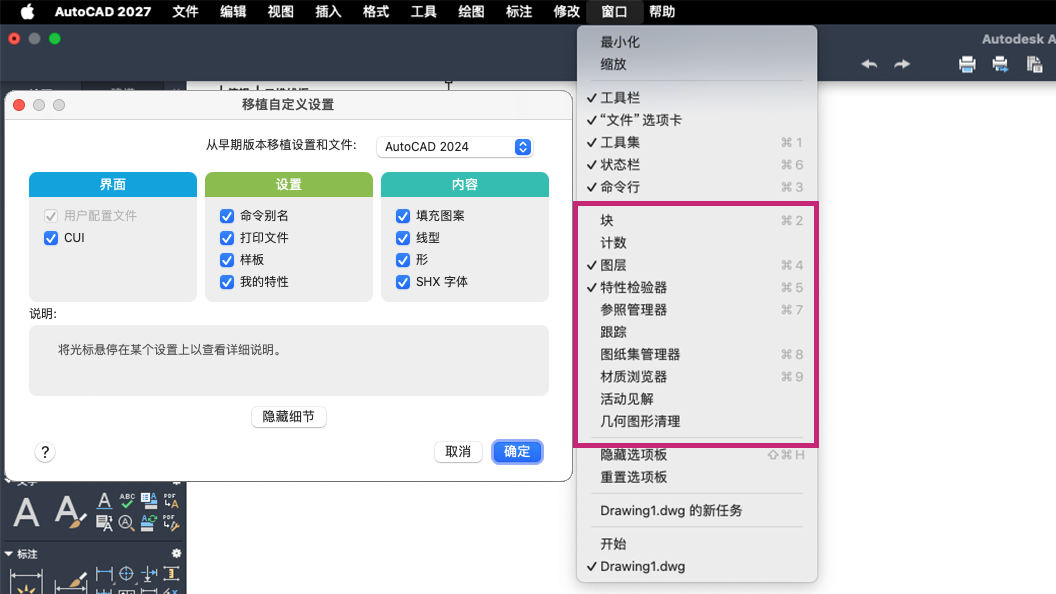This screenshot has height=594, width=1056.
Task: Uncheck the CUI checkbox
Action: [x=51, y=238]
